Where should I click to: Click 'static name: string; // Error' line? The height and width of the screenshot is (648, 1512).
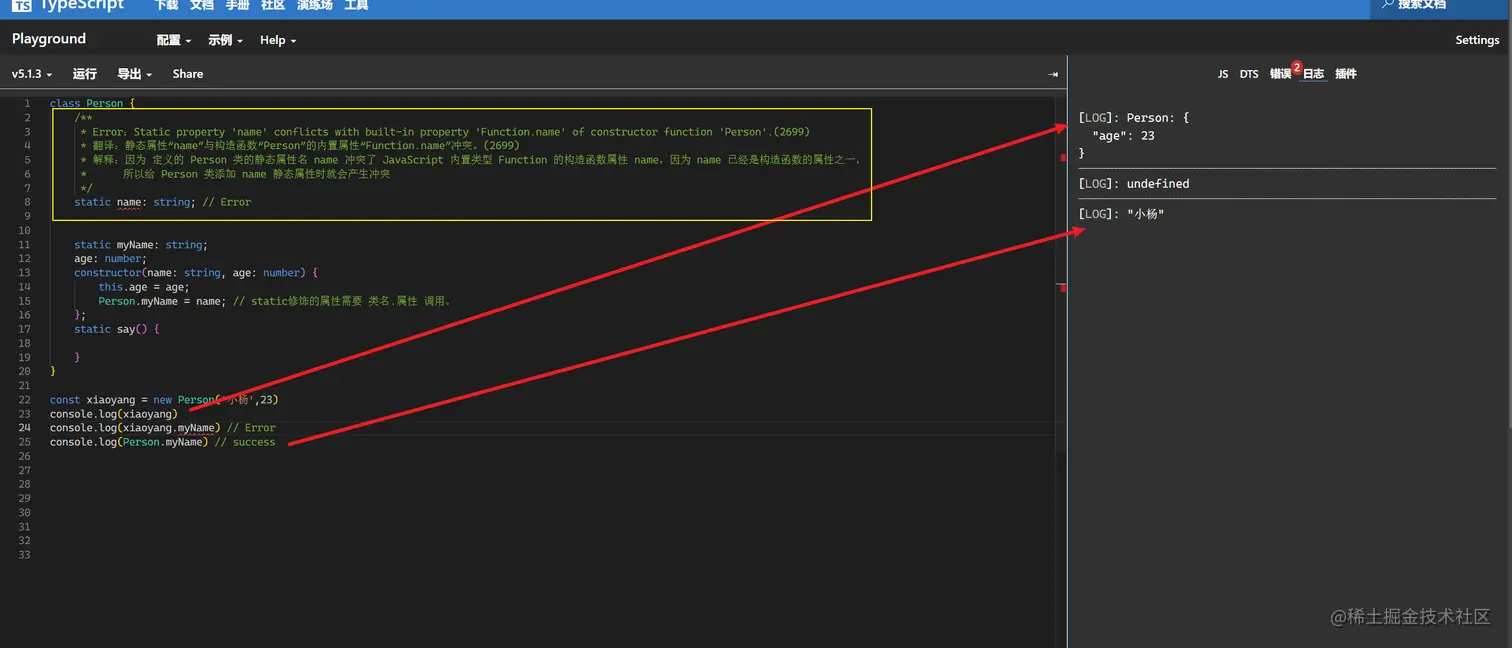pyautogui.click(x=162, y=202)
